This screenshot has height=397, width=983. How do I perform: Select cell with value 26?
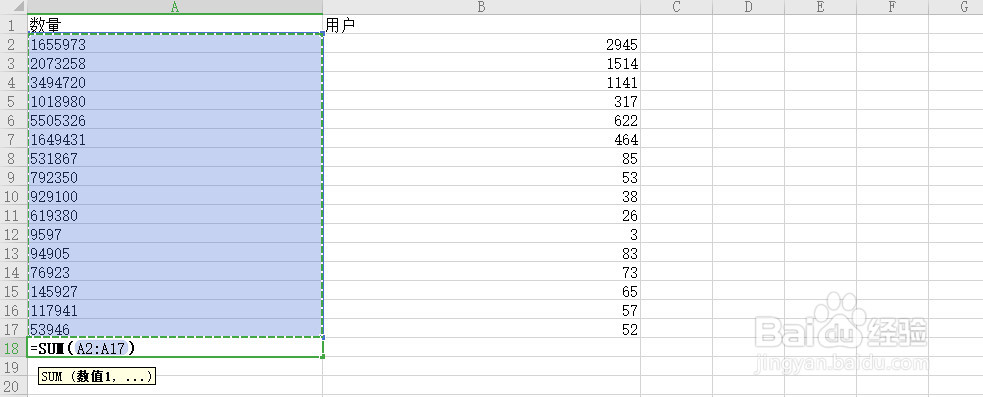481,214
